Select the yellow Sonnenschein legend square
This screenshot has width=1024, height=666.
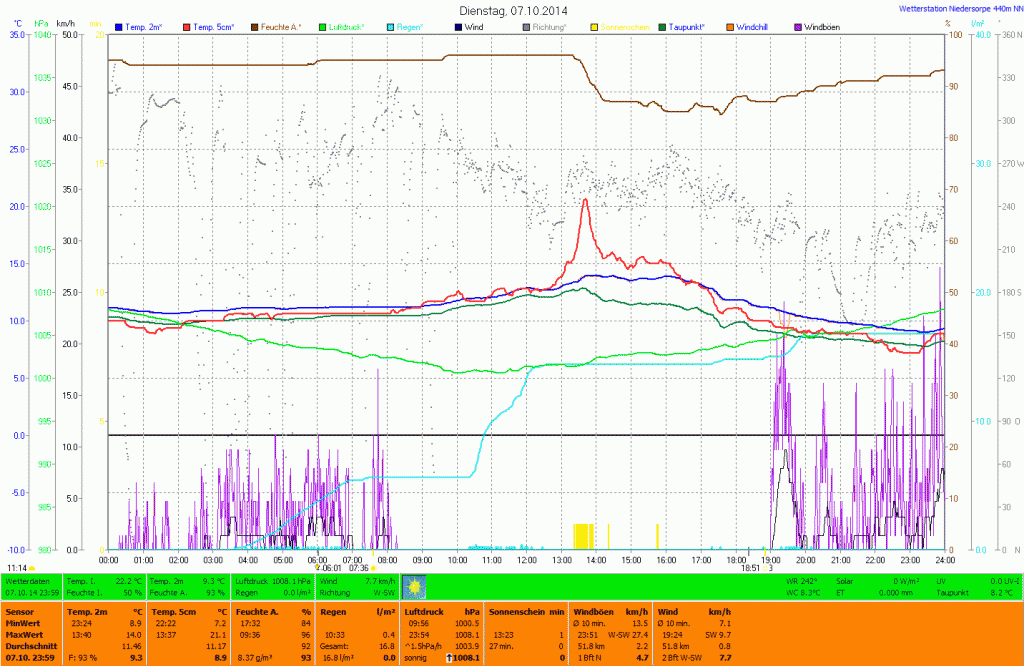click(x=593, y=26)
